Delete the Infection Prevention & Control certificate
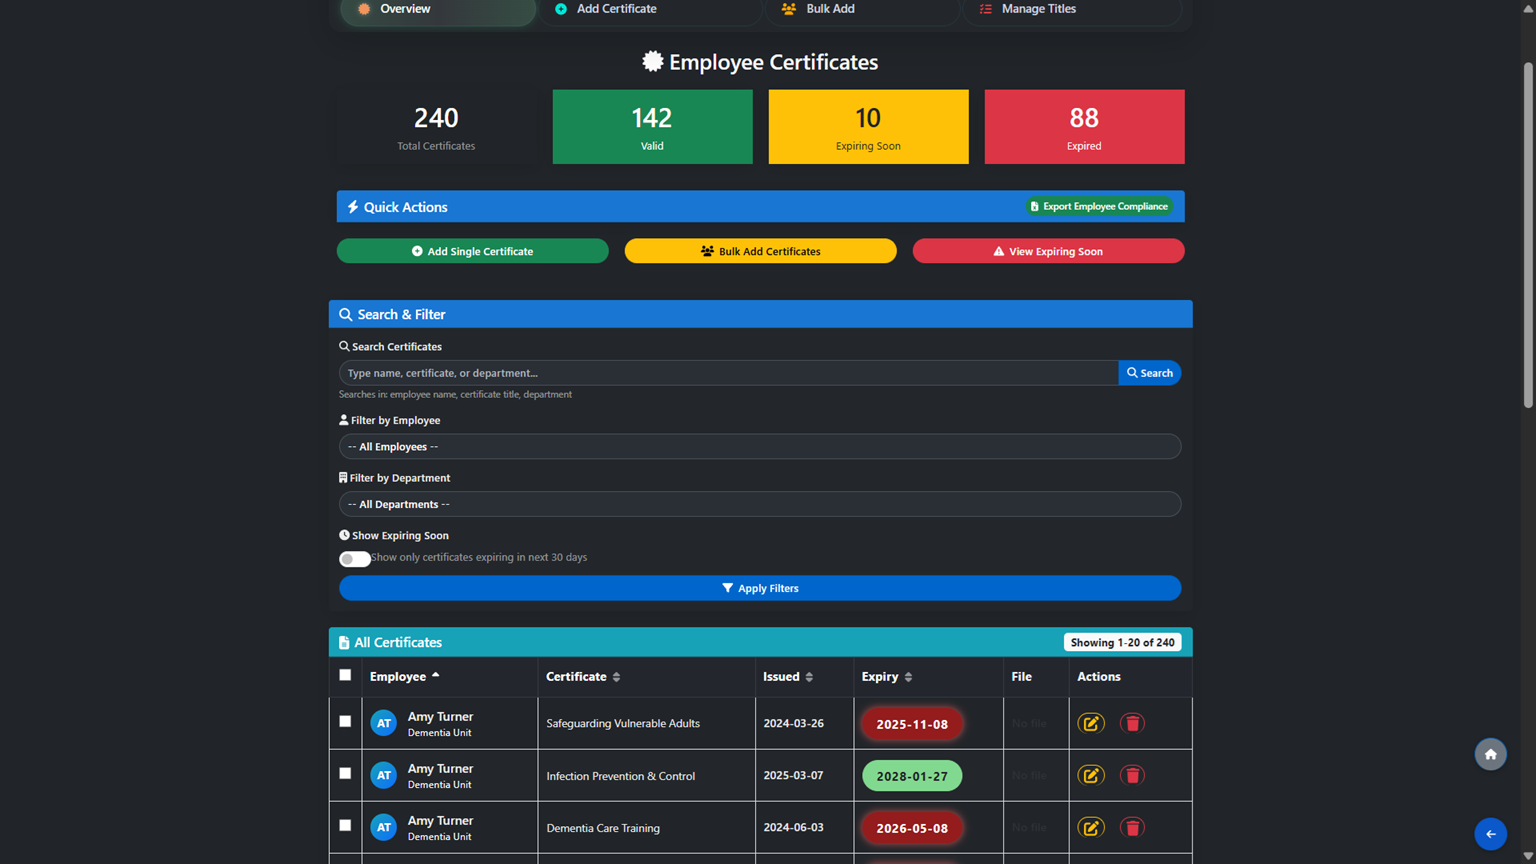Image resolution: width=1536 pixels, height=864 pixels. click(x=1132, y=775)
